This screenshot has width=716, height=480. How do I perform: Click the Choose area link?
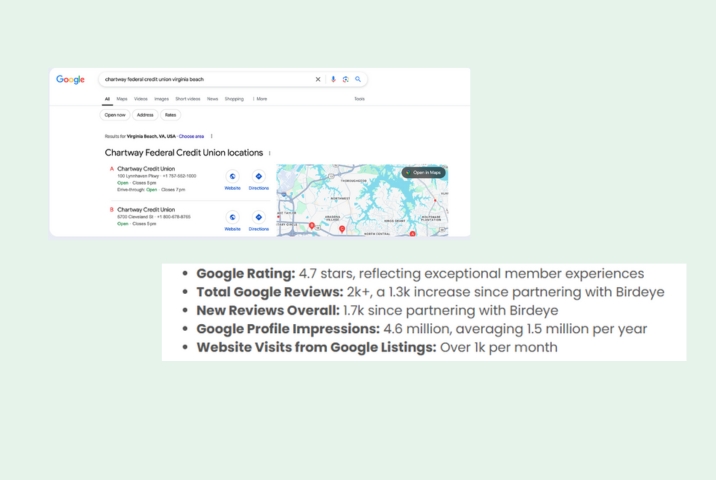191,136
